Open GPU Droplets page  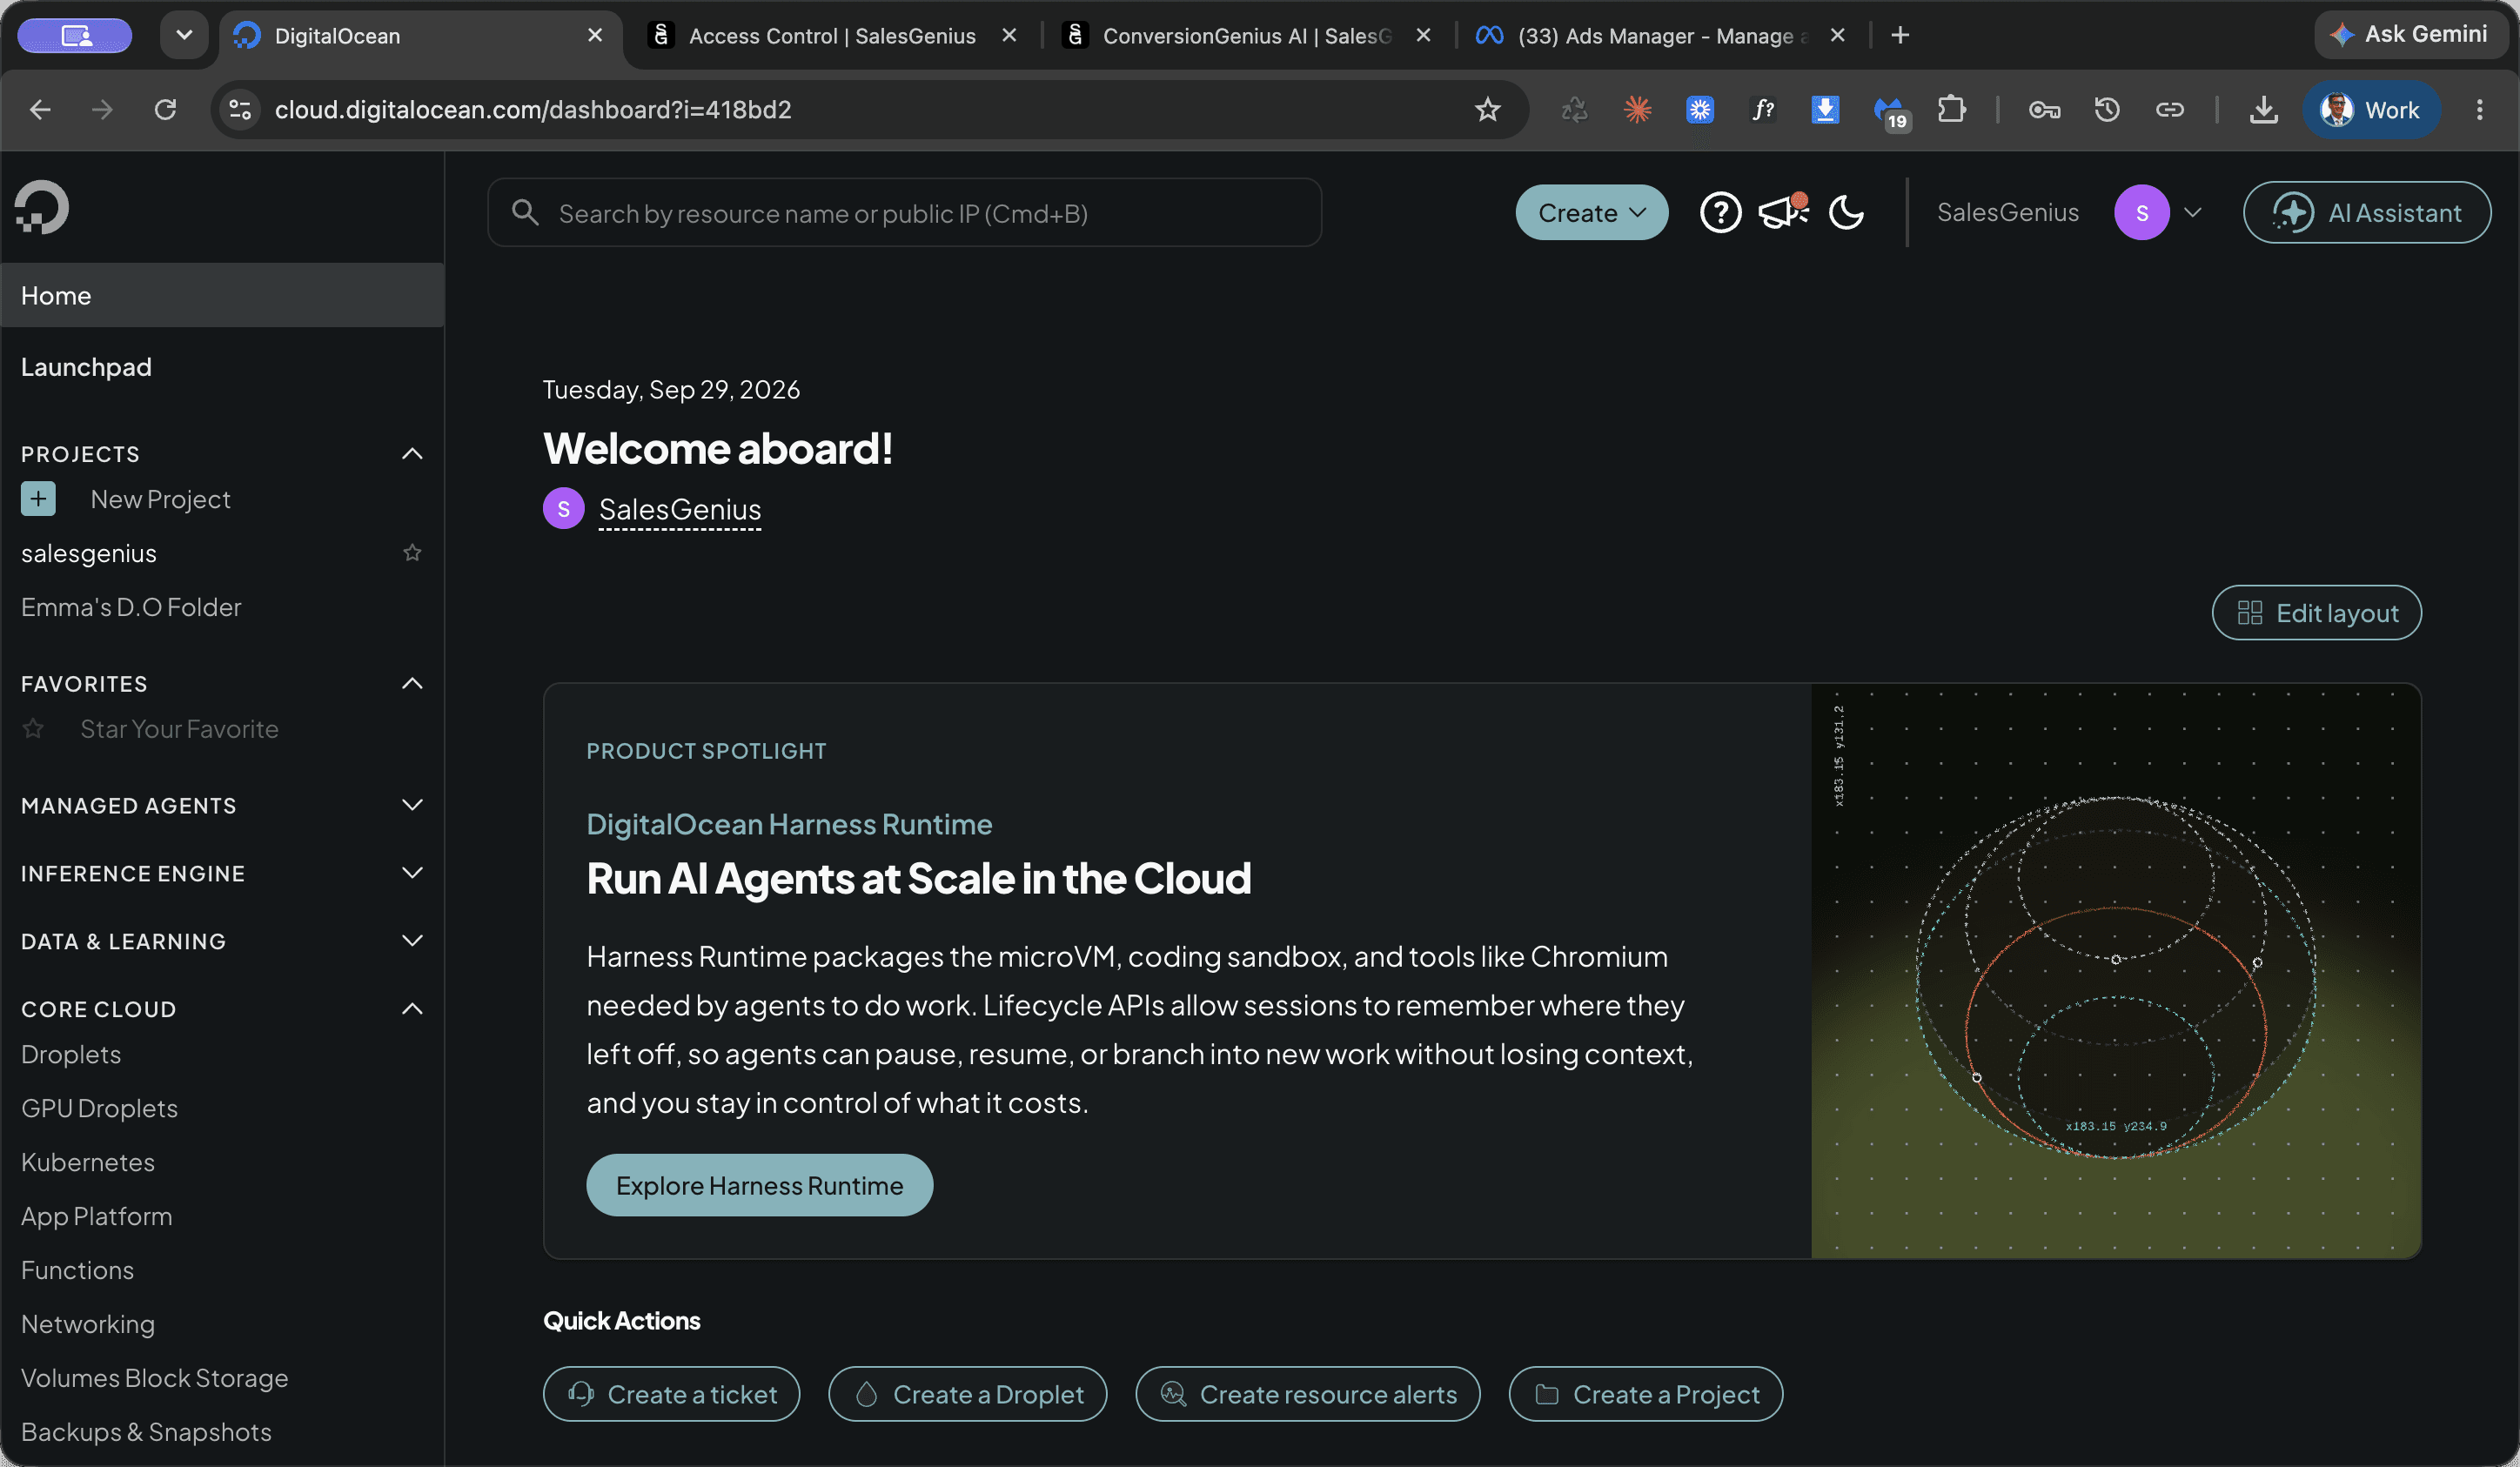[99, 1108]
